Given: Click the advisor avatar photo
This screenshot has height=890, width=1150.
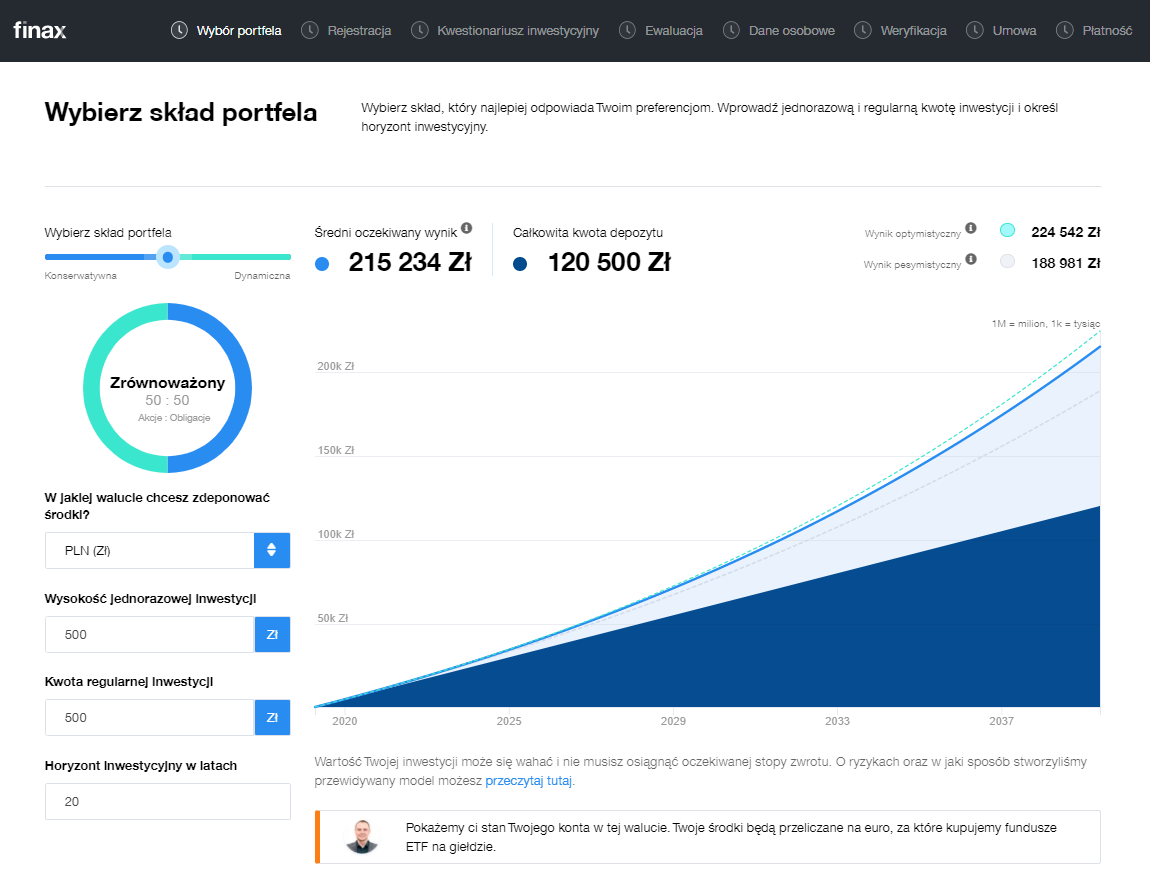Looking at the screenshot, I should (x=362, y=837).
